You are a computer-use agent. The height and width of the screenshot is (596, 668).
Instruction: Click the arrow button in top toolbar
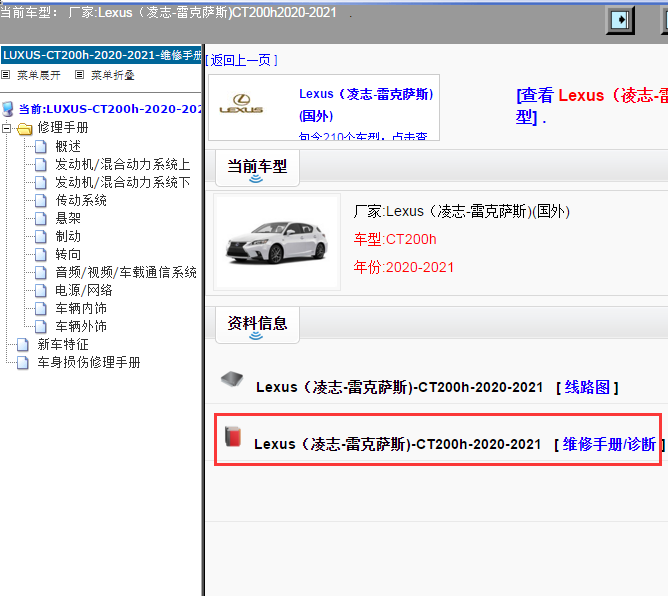click(620, 20)
